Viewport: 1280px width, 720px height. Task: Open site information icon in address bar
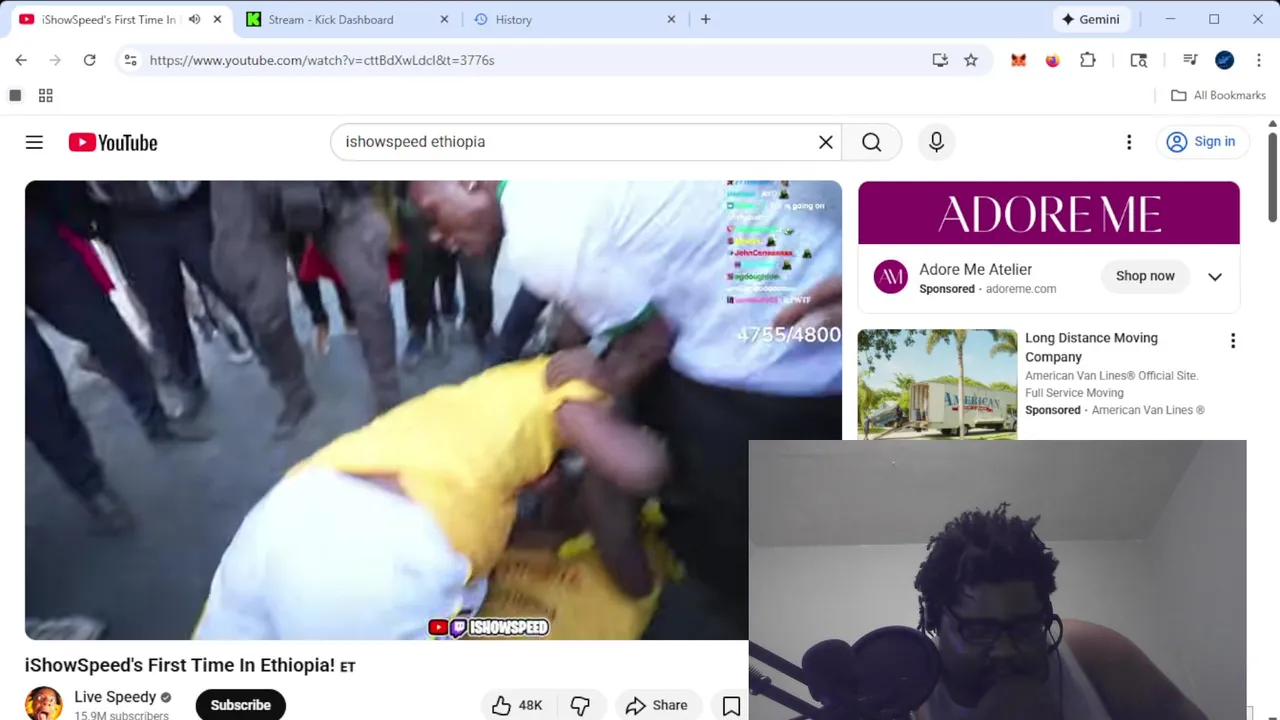coord(130,60)
